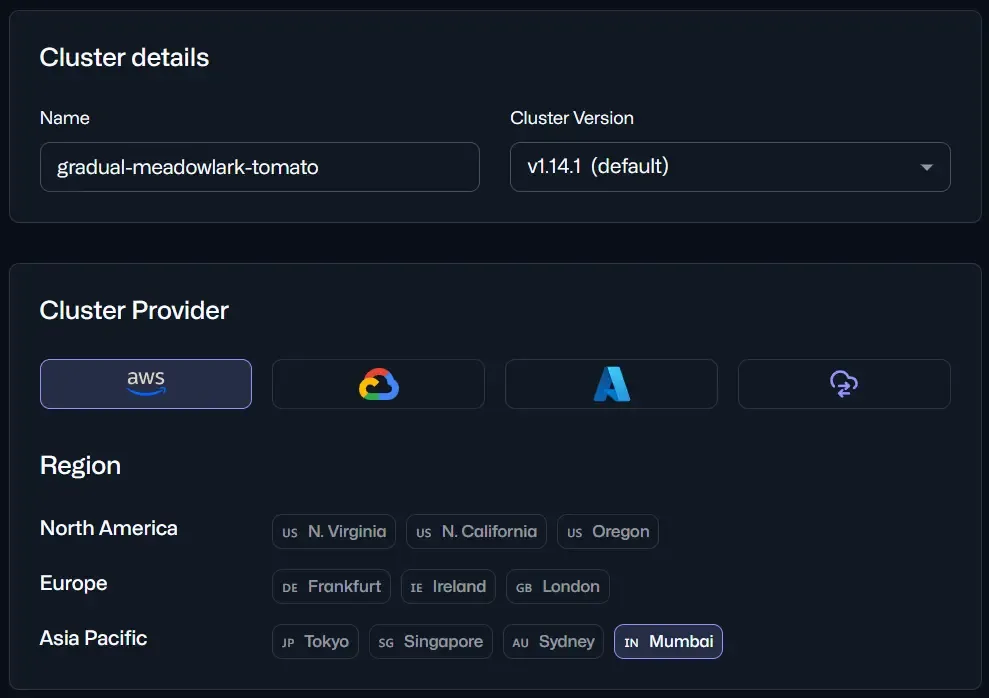Click the Cluster Version label
This screenshot has width=989, height=698.
click(571, 118)
